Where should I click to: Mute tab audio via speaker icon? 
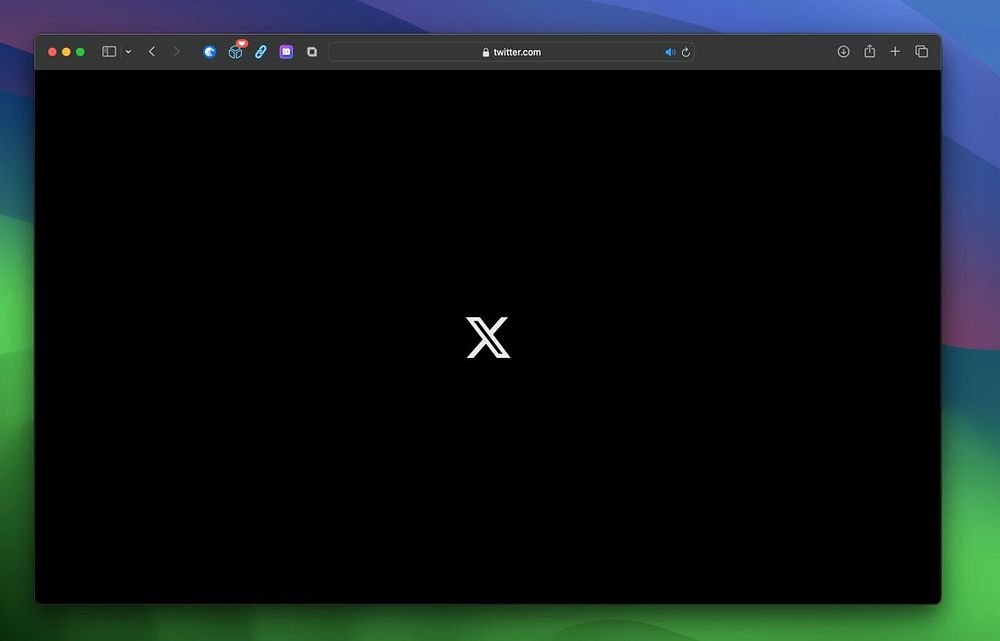point(670,52)
